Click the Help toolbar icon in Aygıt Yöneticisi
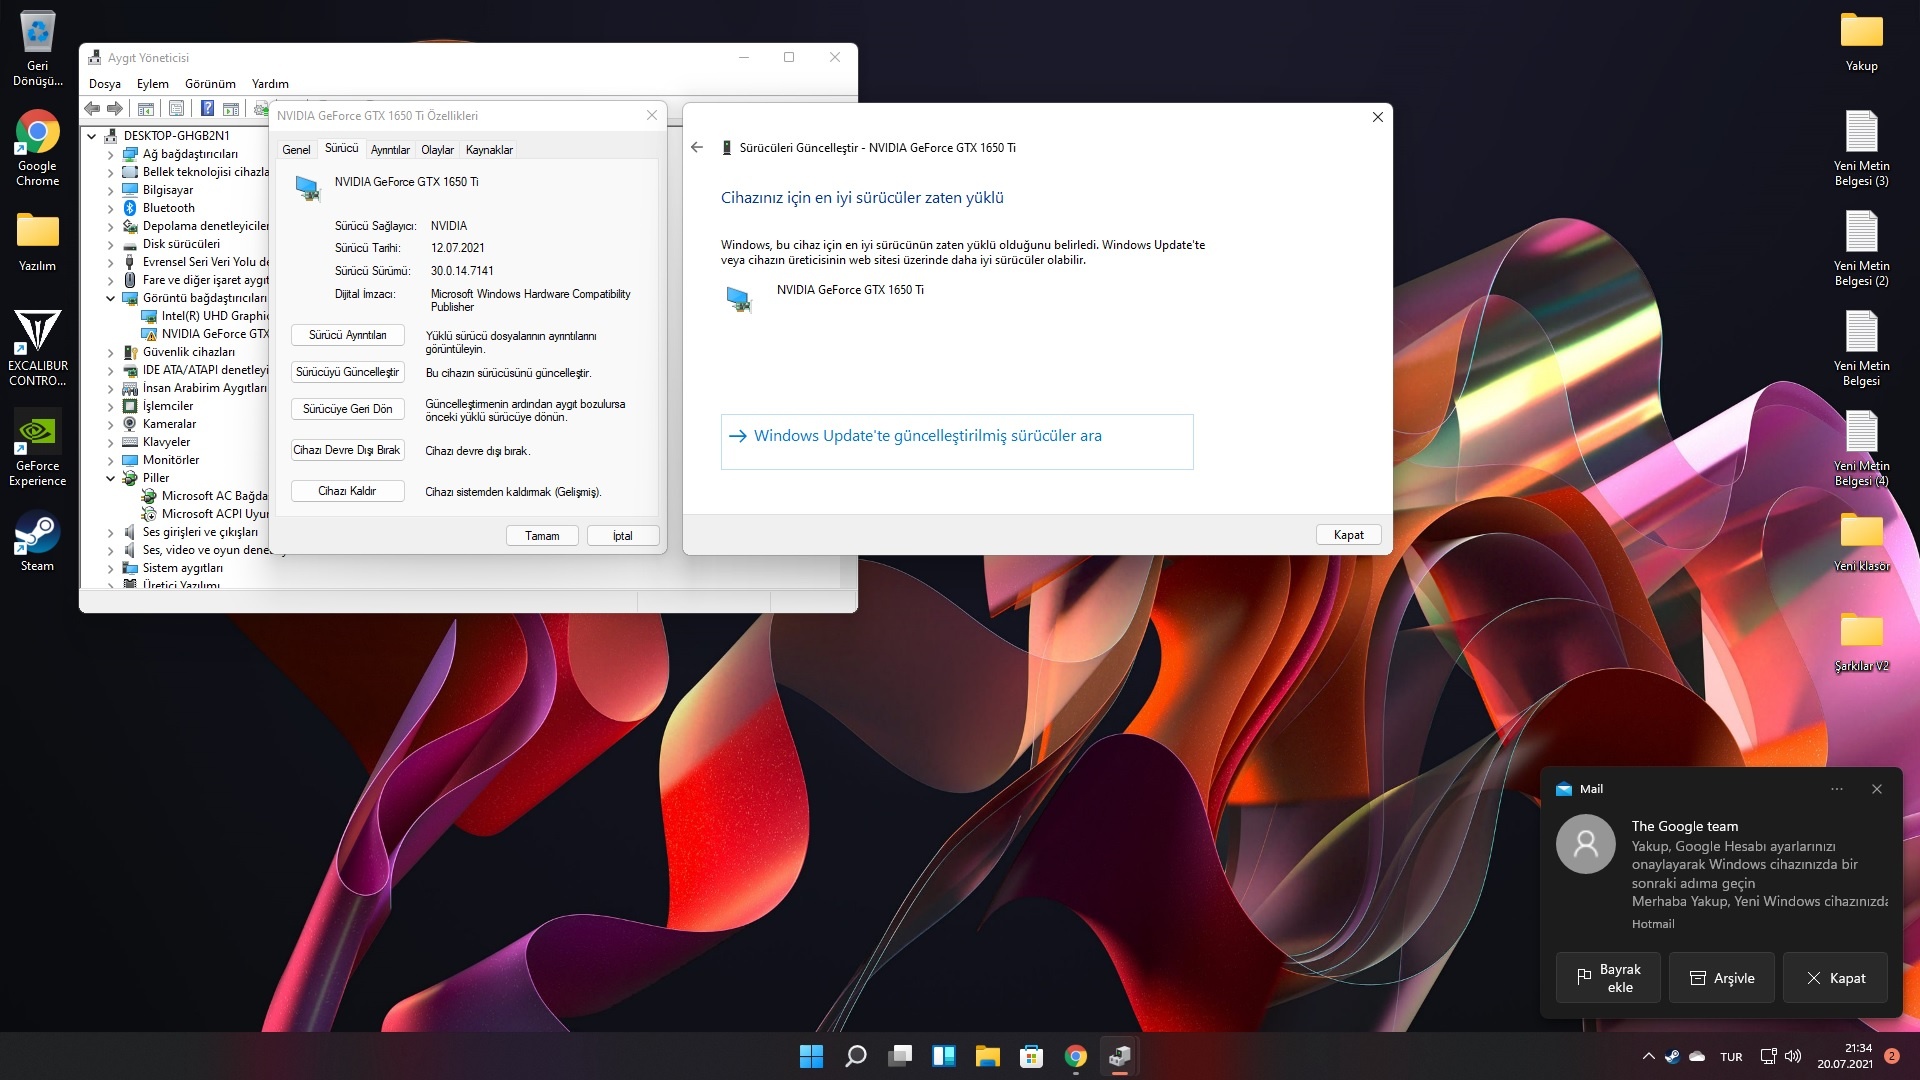The image size is (1920, 1080). pos(207,109)
